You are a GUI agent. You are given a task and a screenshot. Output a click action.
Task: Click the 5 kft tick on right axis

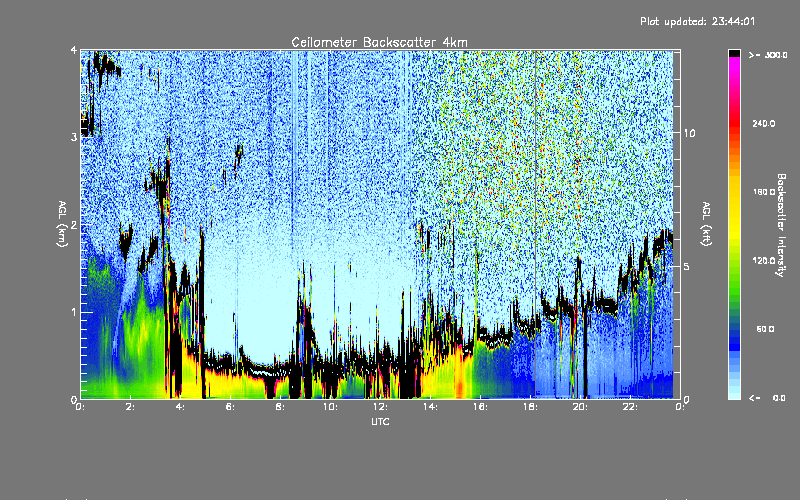(687, 266)
